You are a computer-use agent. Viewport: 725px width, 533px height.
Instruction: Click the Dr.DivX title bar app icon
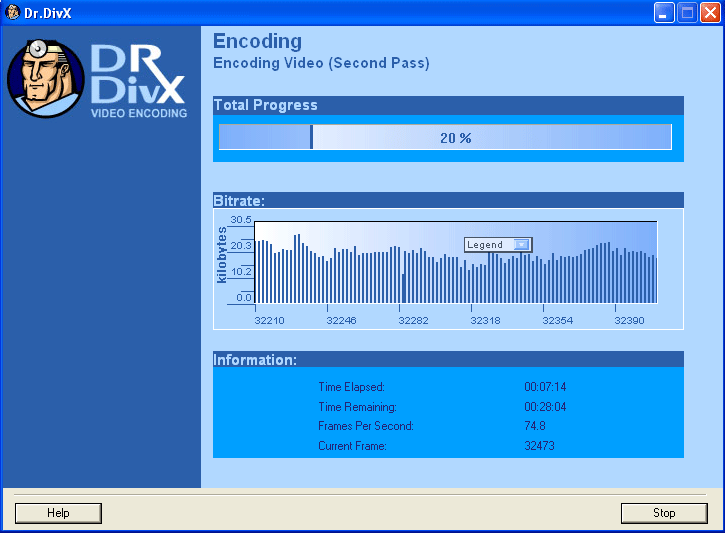point(13,13)
